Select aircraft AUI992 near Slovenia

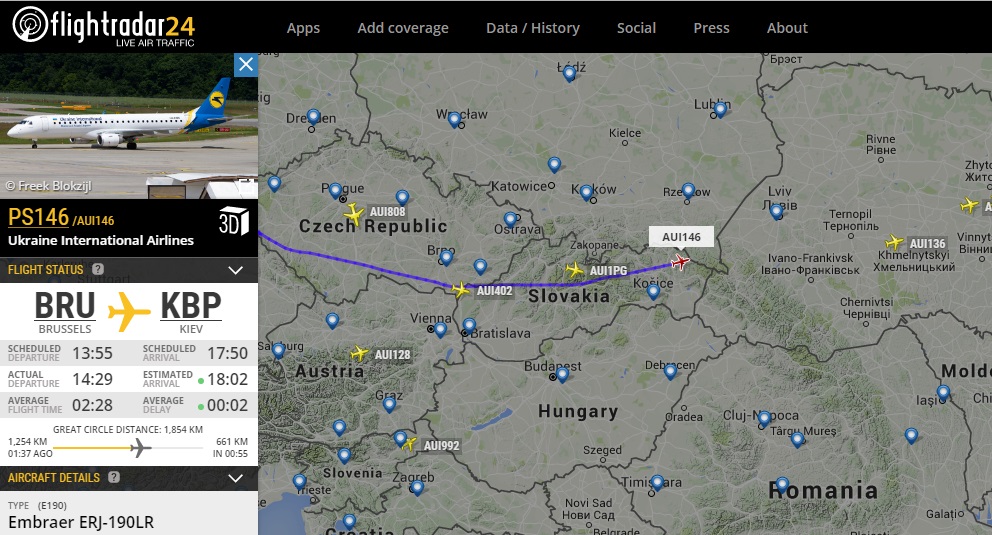(x=409, y=444)
